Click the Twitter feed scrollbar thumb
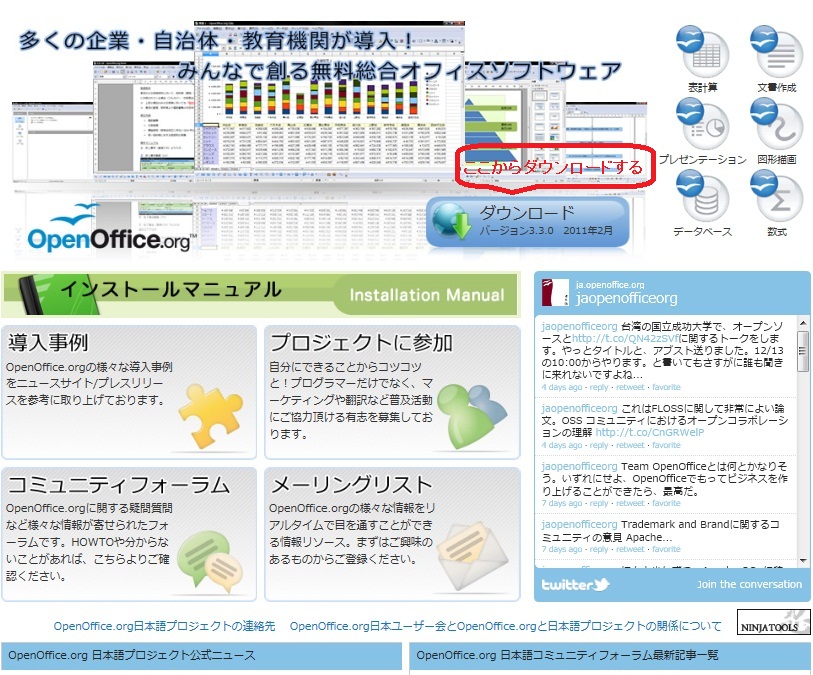This screenshot has height=675, width=813. pos(803,351)
